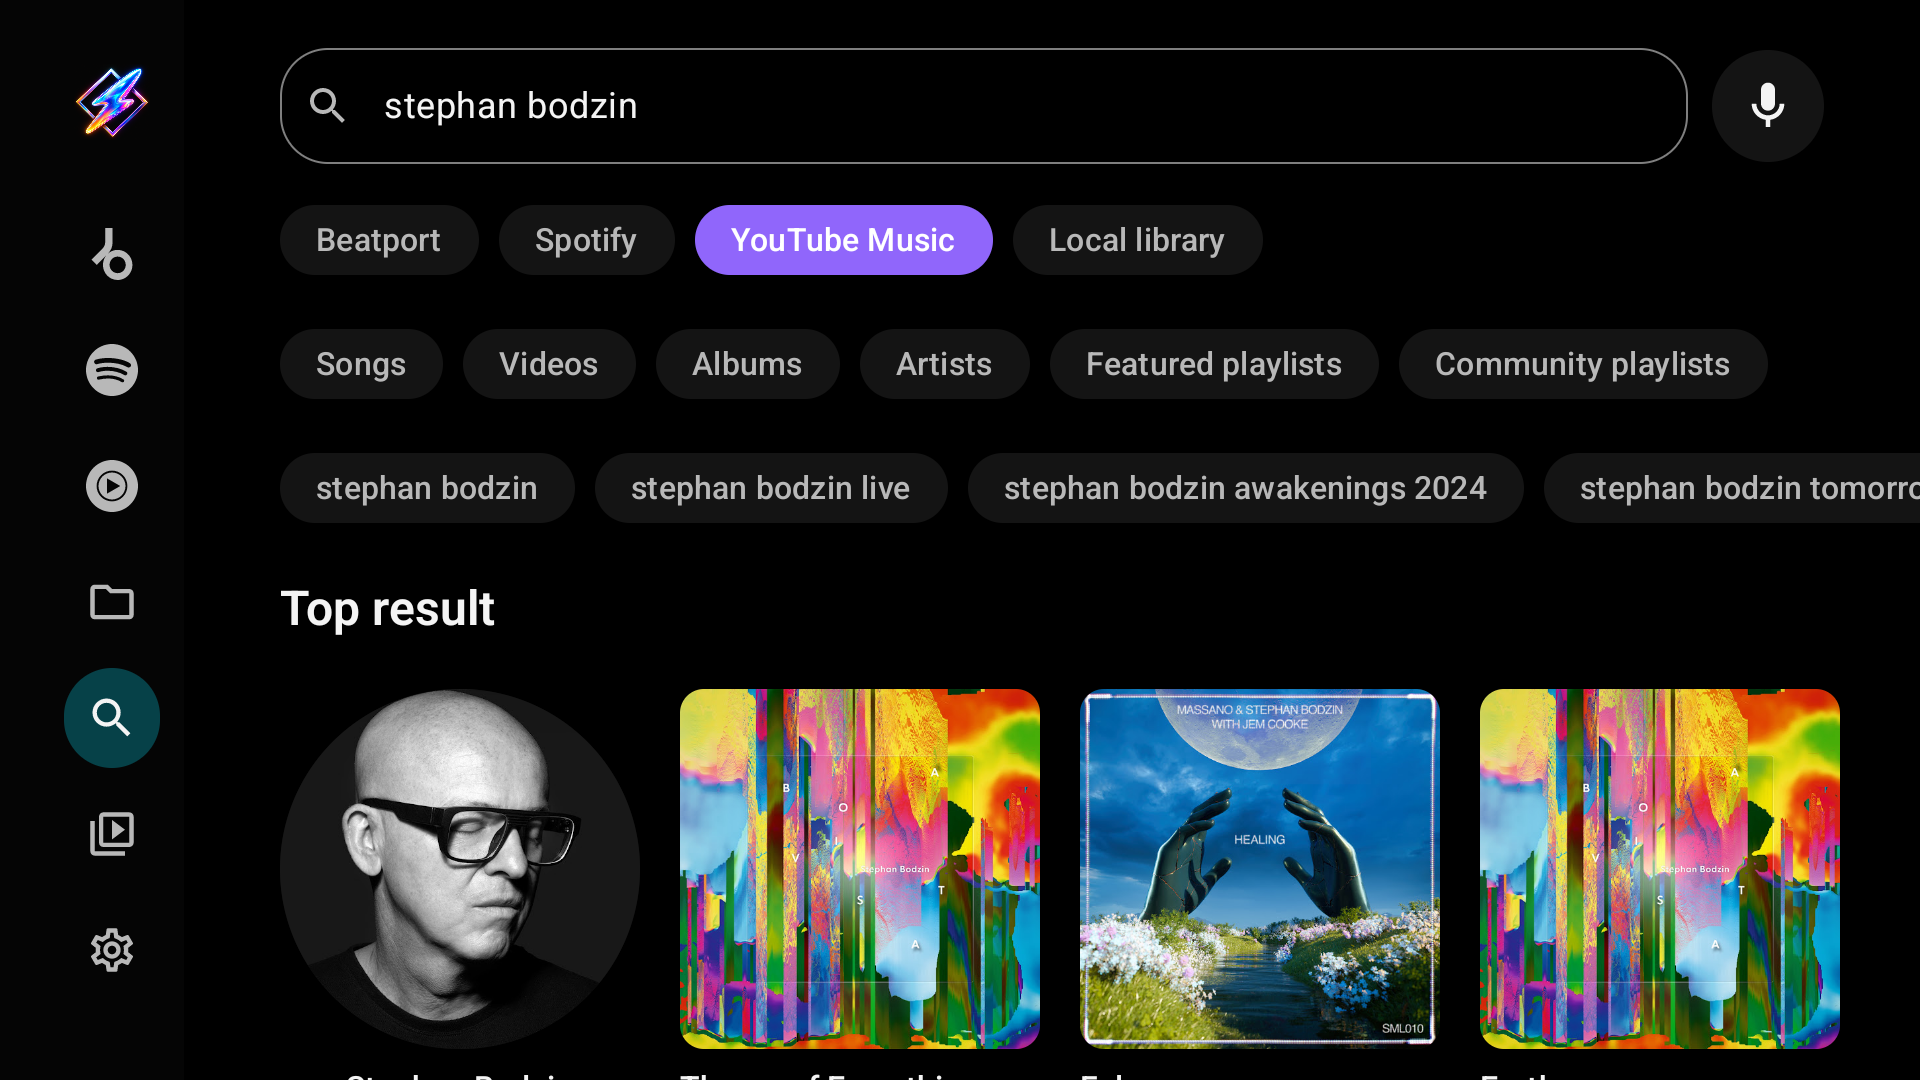1920x1080 pixels.
Task: Filter results by Featured playlists
Action: tap(1214, 364)
